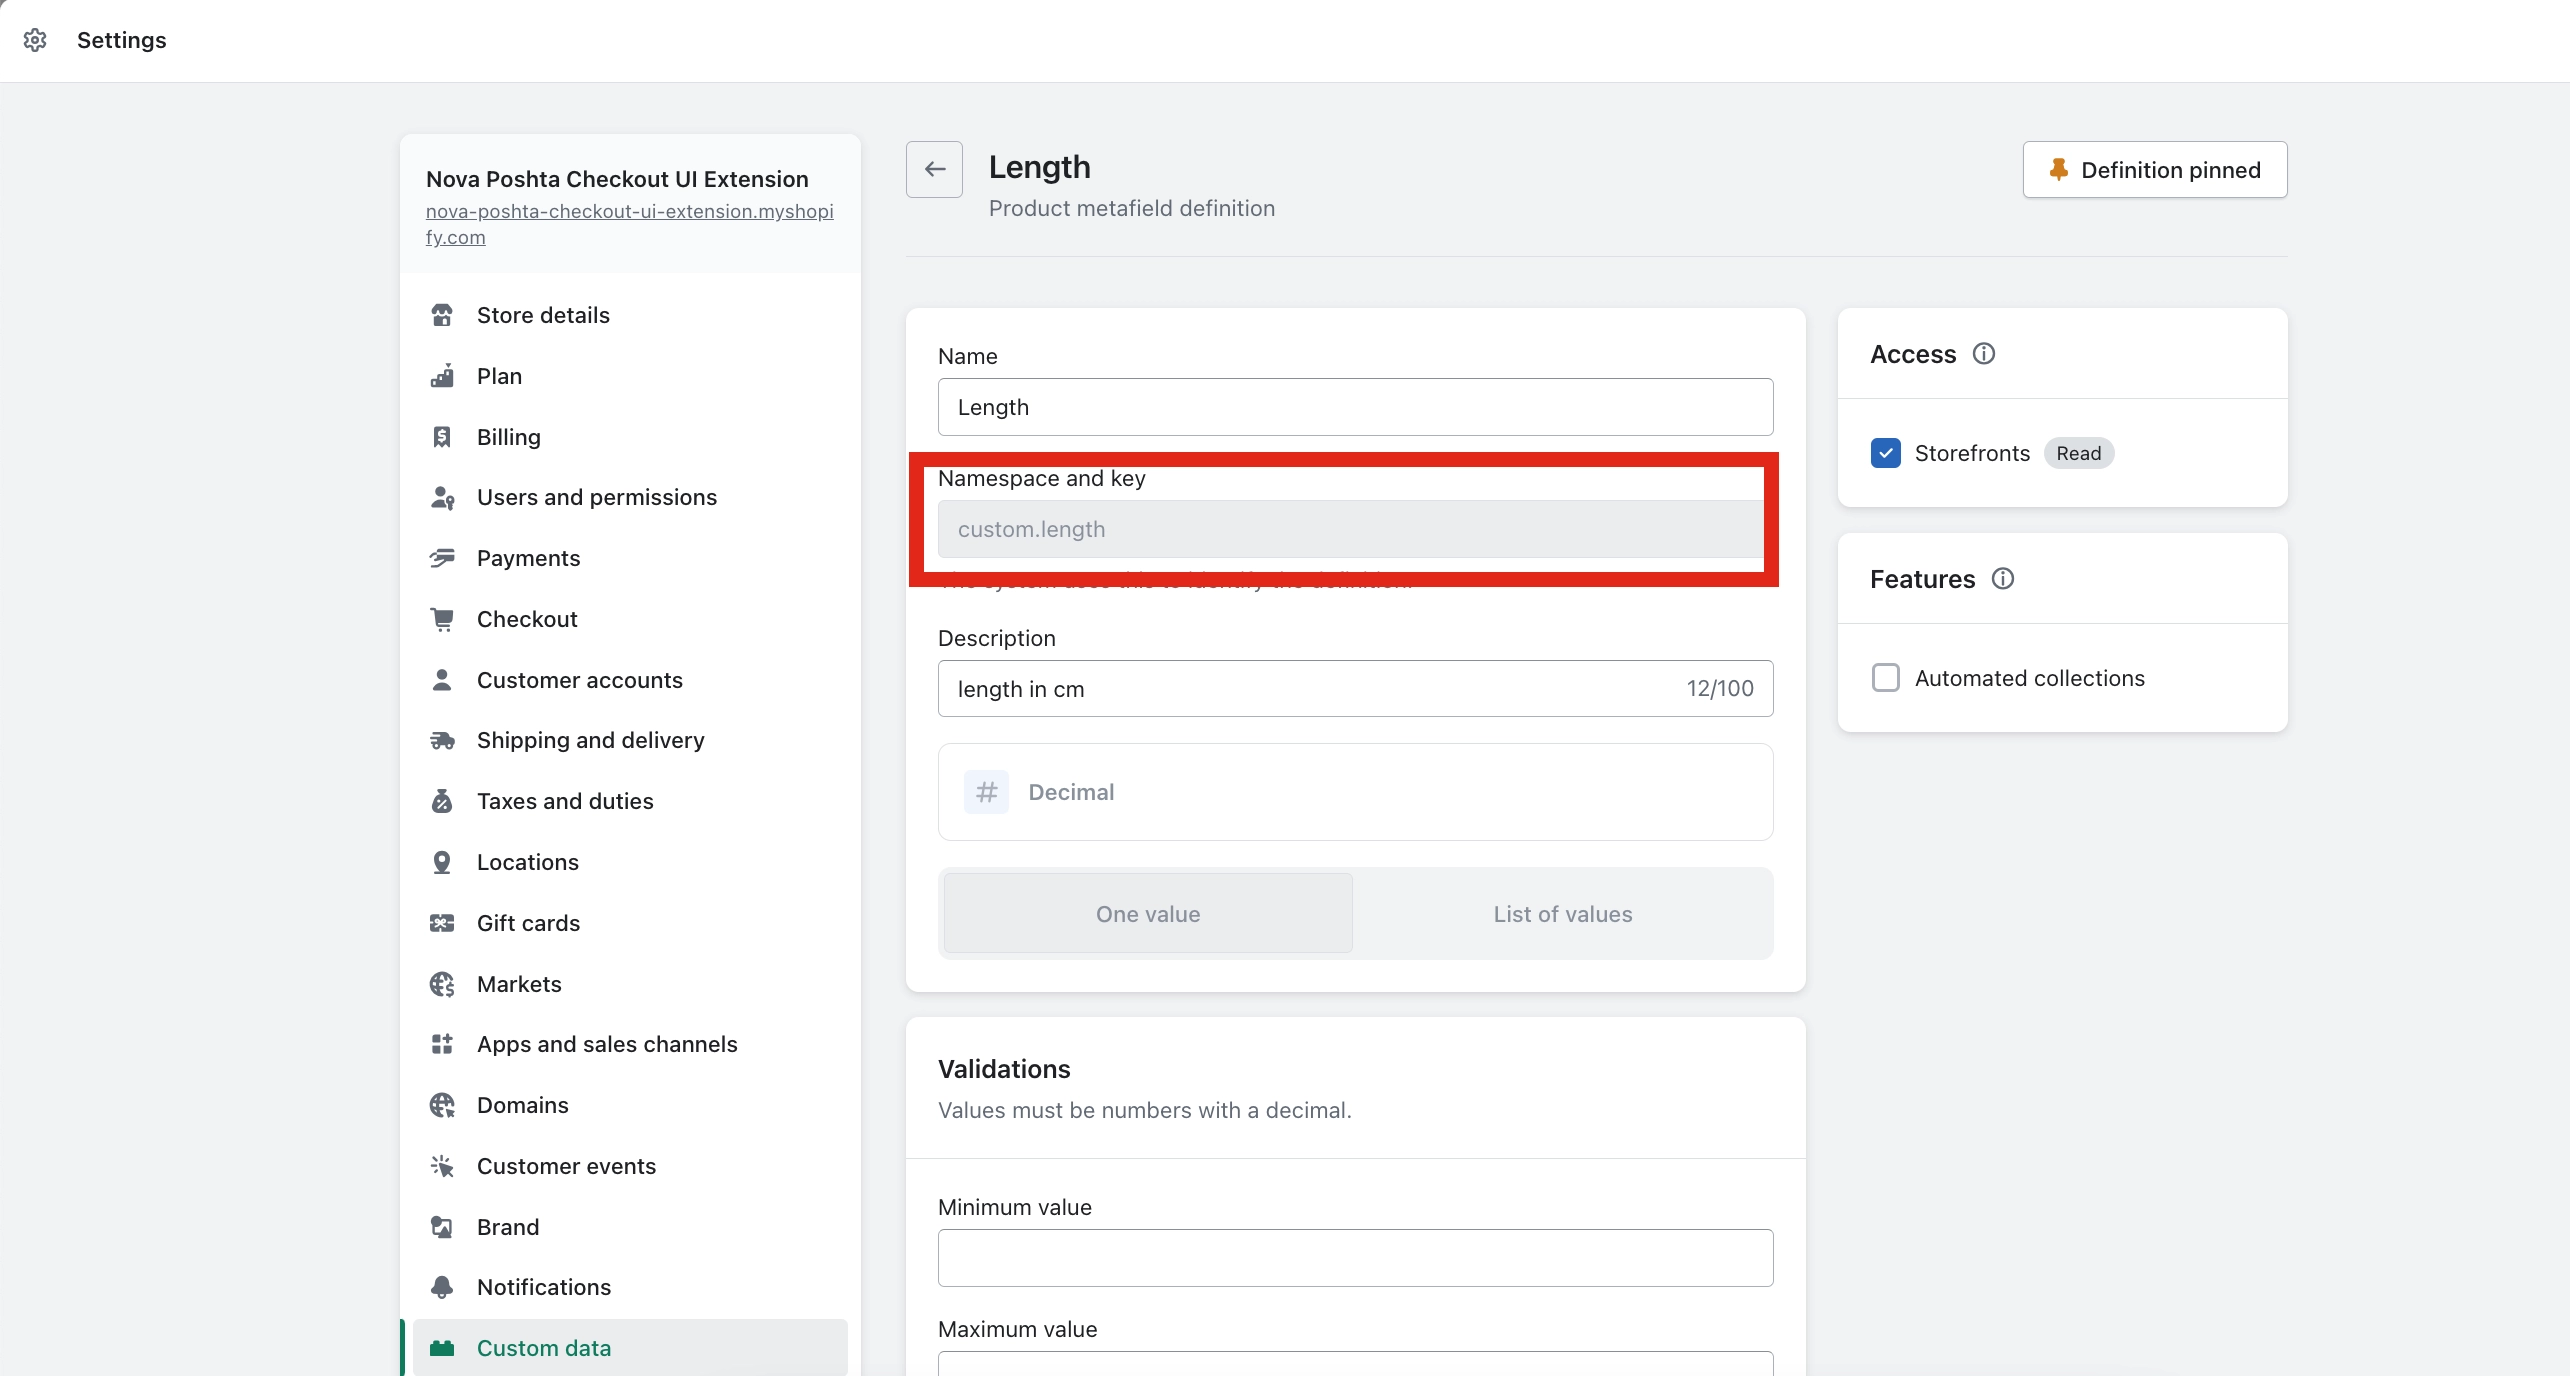Click the Name field containing Length
Viewport: 2570px width, 1376px height.
point(1356,407)
